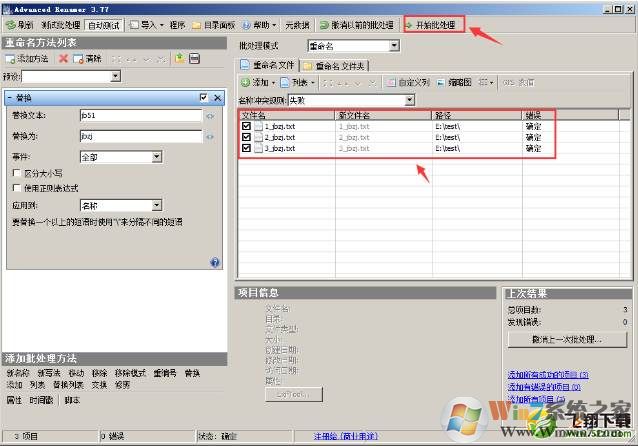
Task: Uncheck the 3_jbzj.txt file checkbox
Action: click(x=246, y=148)
